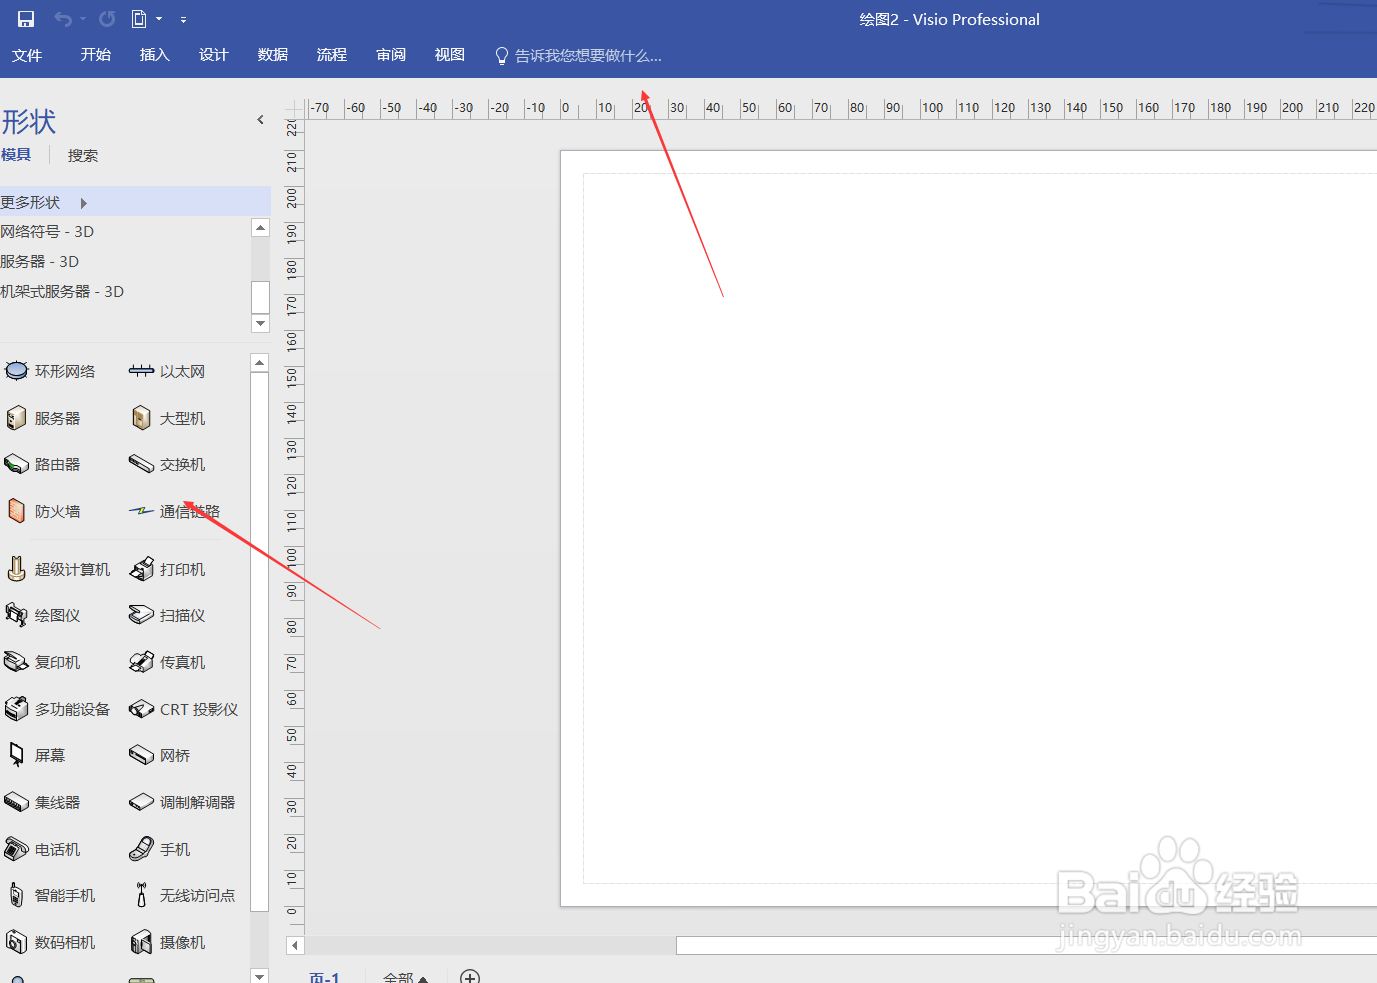Viewport: 1377px width, 983px height.
Task: Select the CRT 投影仪 shape
Action: [183, 709]
